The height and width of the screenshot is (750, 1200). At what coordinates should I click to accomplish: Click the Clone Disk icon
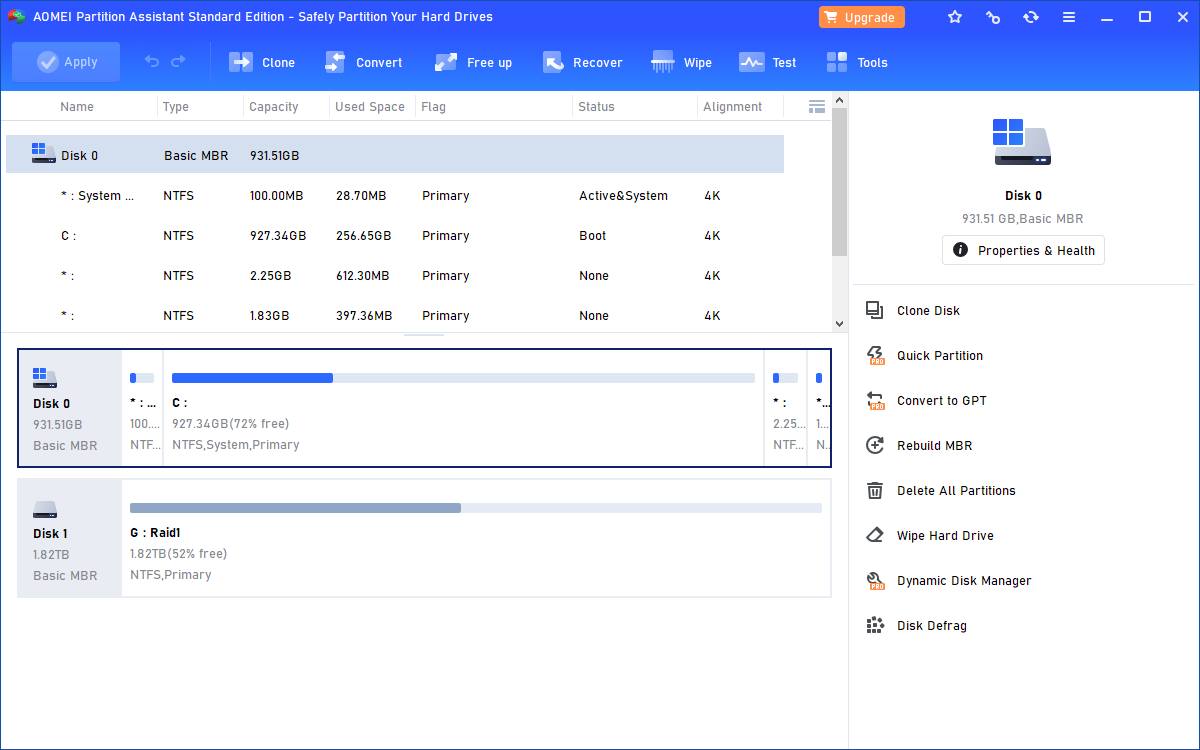[x=875, y=310]
